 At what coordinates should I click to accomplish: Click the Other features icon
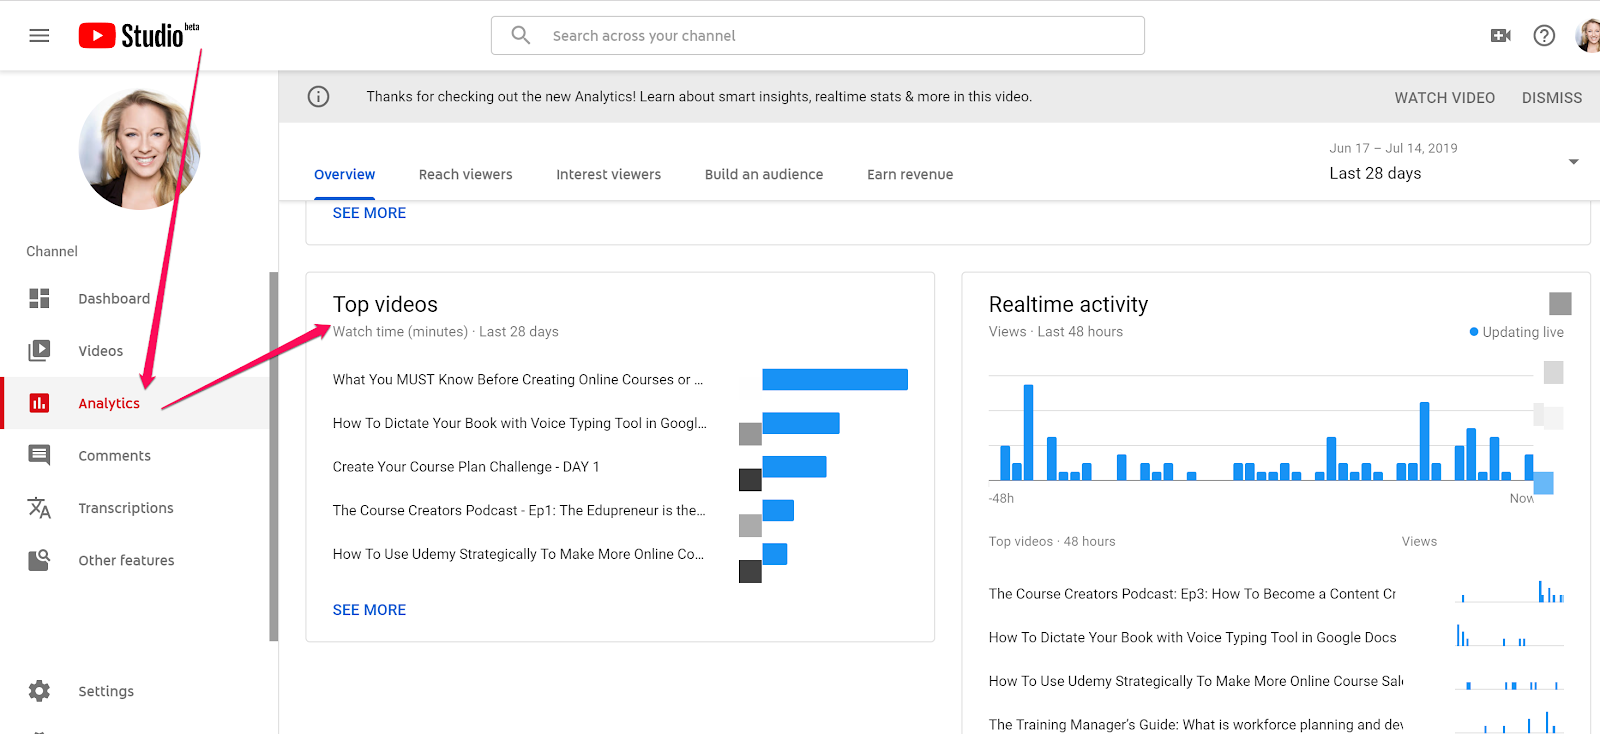click(39, 560)
